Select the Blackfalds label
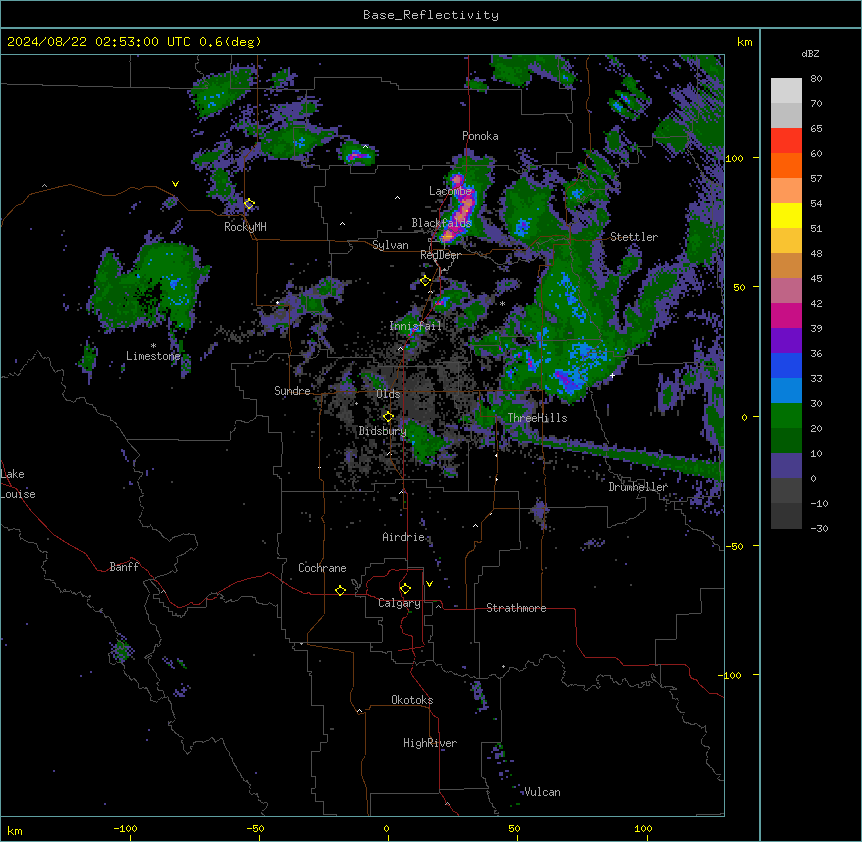The height and width of the screenshot is (842, 862). coord(441,223)
